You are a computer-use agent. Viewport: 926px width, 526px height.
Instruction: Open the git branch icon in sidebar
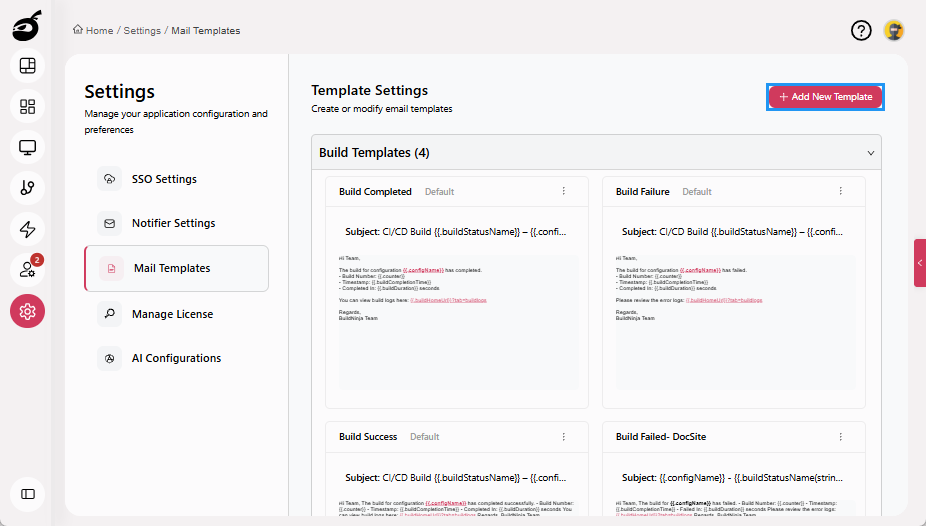point(27,188)
